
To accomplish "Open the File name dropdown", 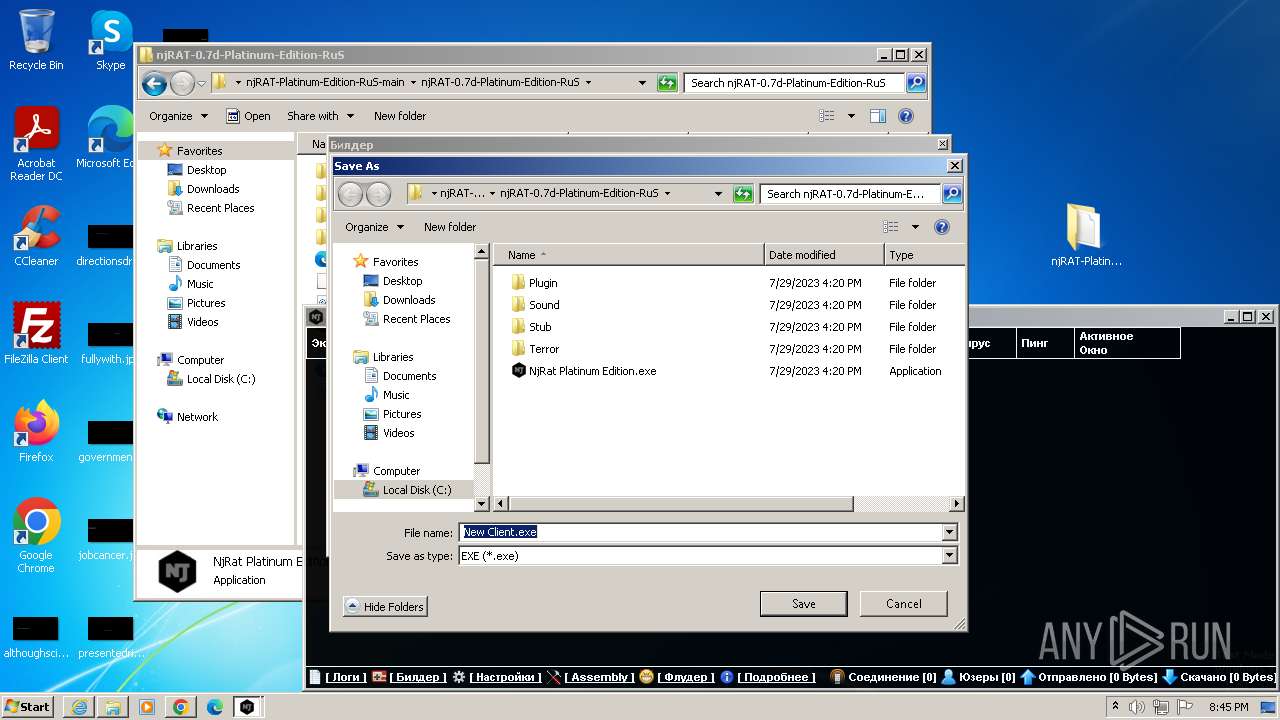I will tap(950, 533).
